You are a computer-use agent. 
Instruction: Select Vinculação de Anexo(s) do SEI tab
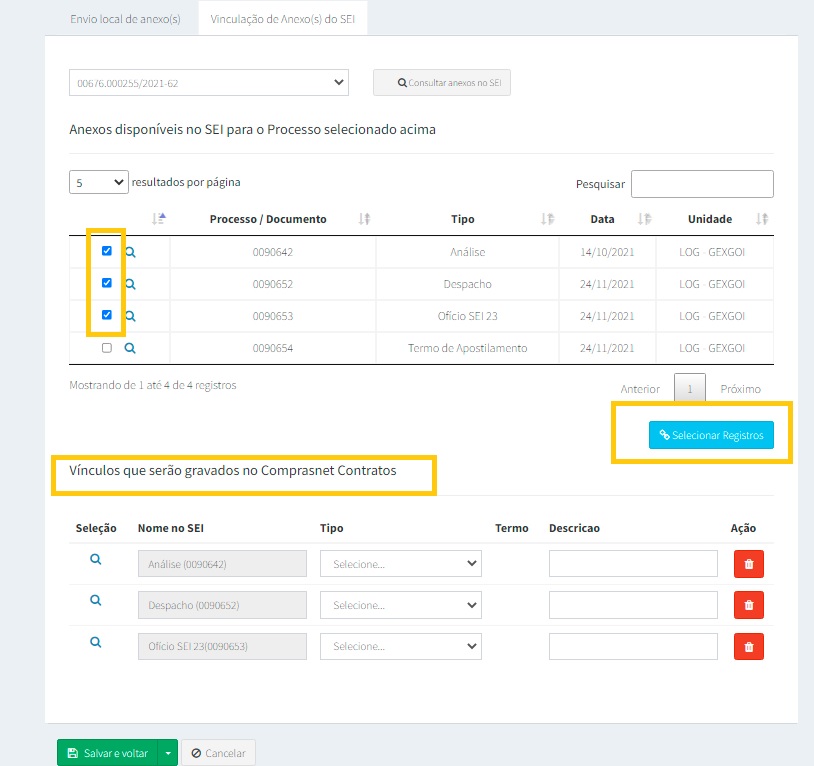[282, 19]
